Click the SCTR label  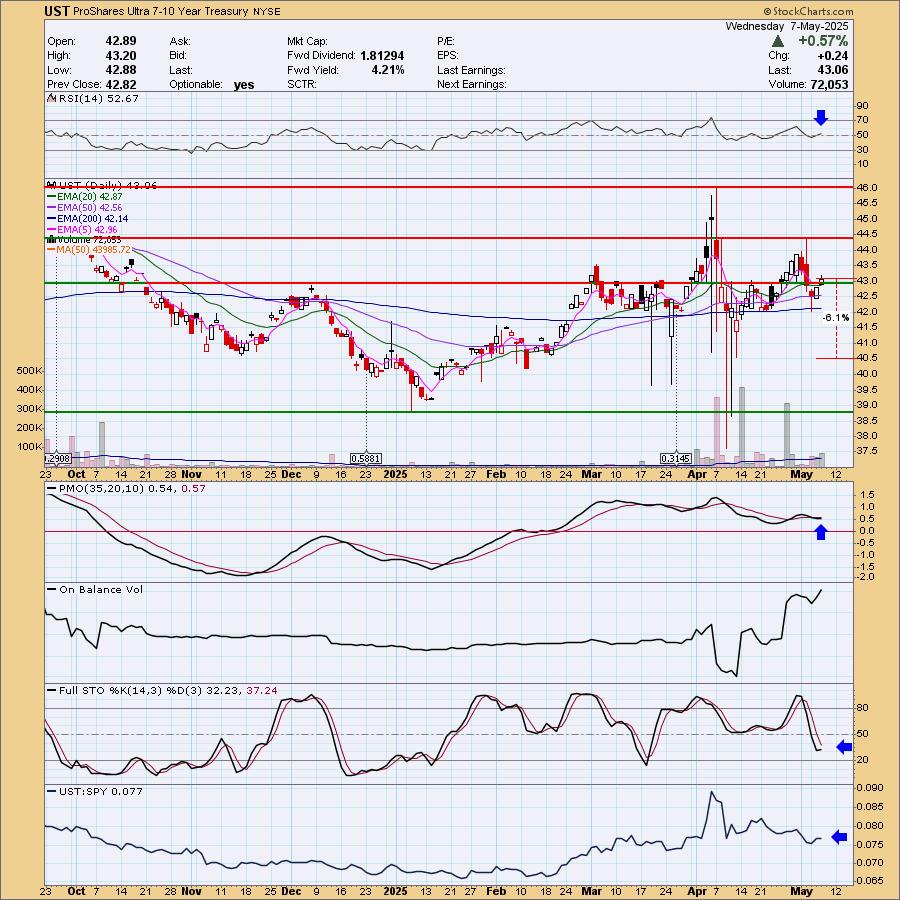pos(301,84)
